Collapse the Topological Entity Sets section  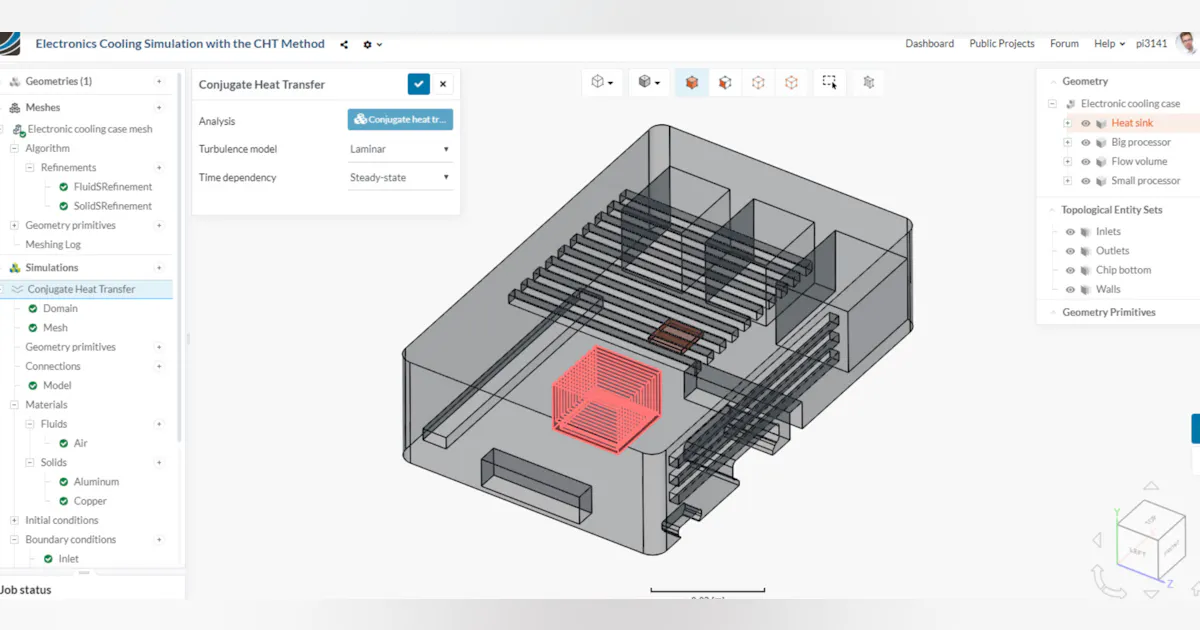point(1051,210)
